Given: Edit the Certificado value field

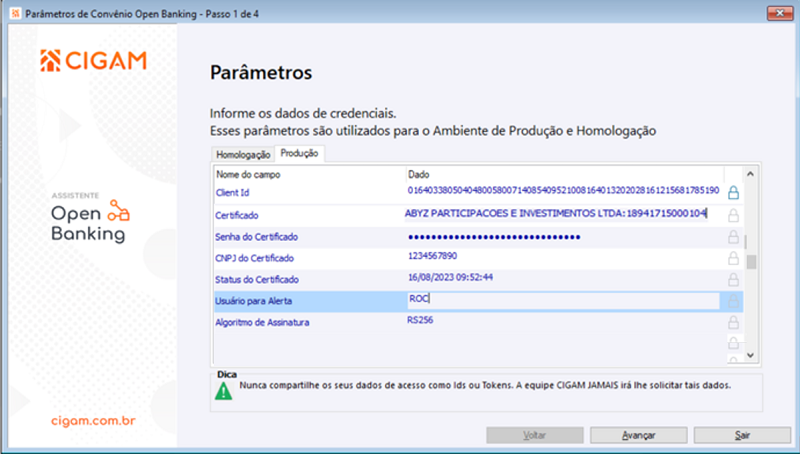Looking at the screenshot, I should tap(556, 214).
